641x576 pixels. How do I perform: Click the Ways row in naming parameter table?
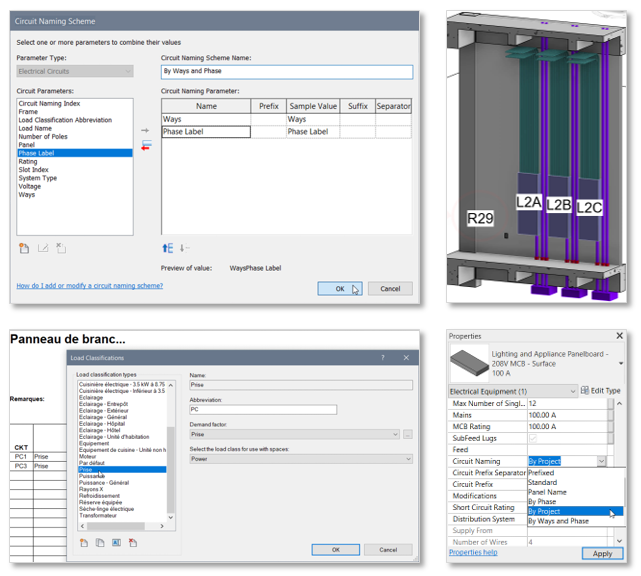pyautogui.click(x=287, y=119)
